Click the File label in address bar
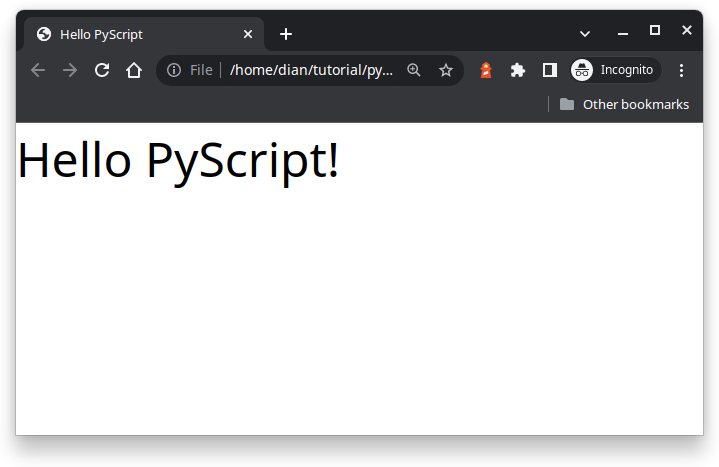Screen dimensions: 719x467 coord(201,70)
